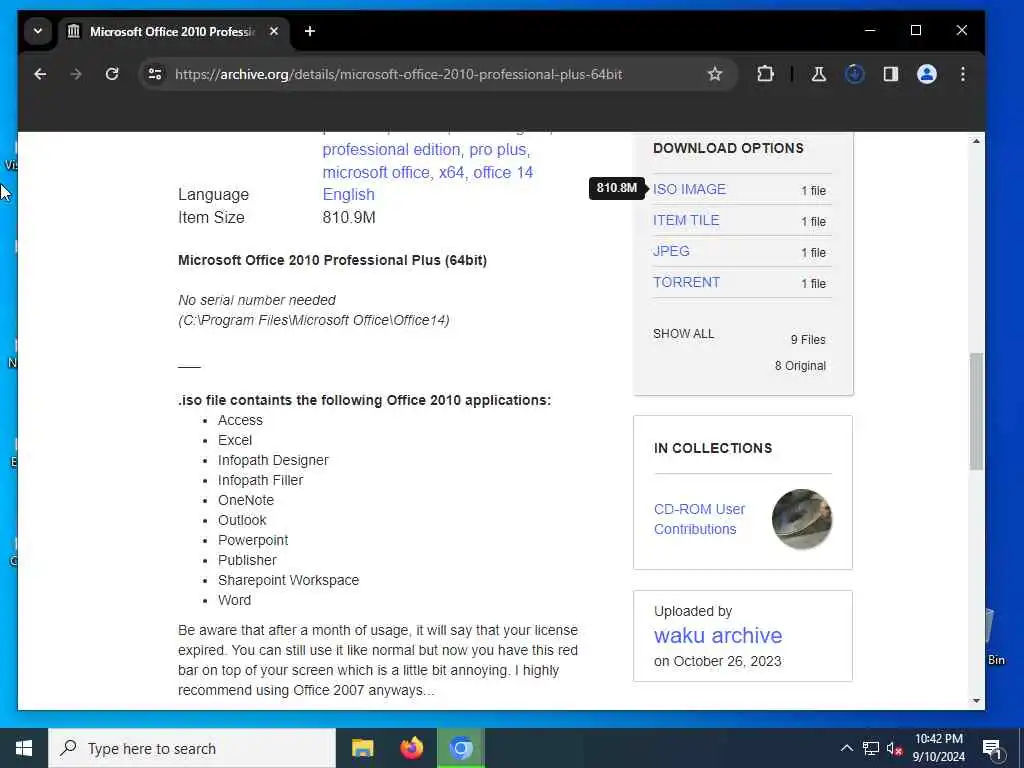Click the Infopath Designer list item

pyautogui.click(x=273, y=460)
